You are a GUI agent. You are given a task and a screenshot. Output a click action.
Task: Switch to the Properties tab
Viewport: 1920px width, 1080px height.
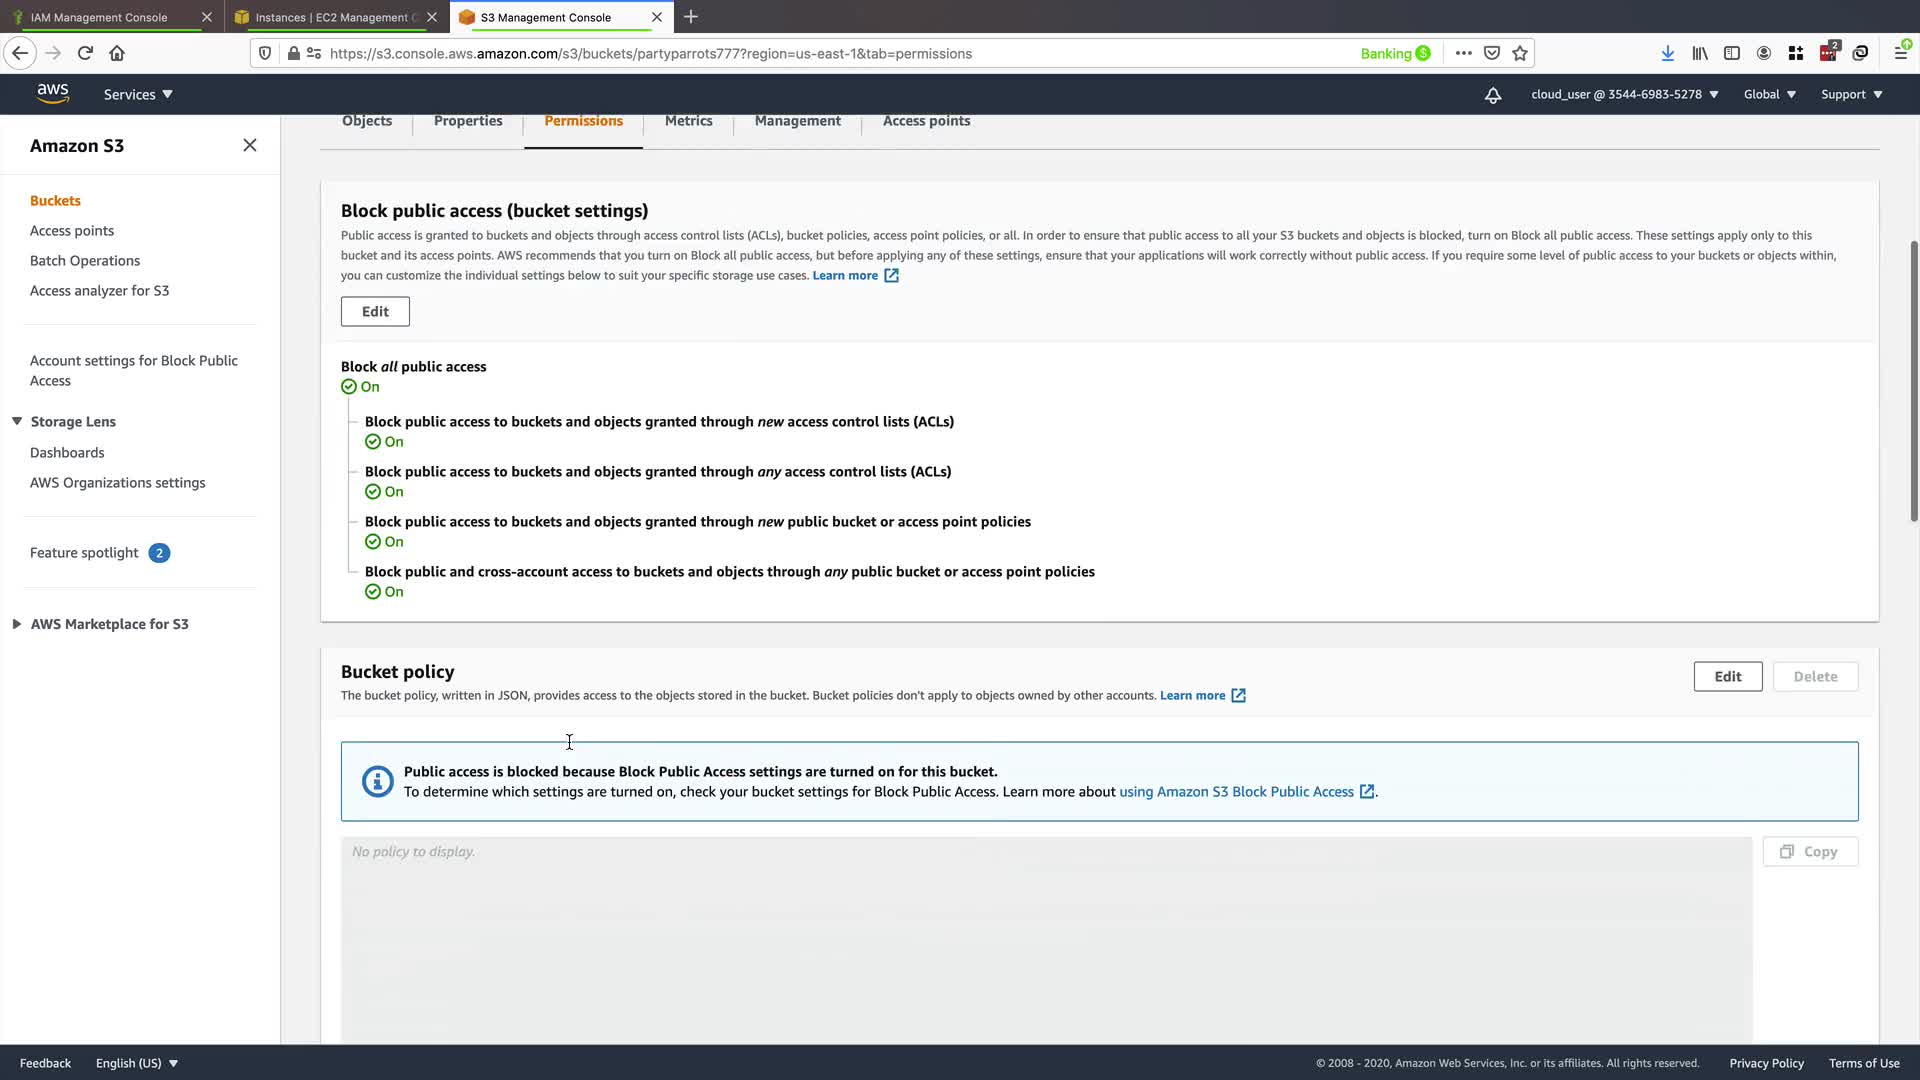tap(468, 121)
